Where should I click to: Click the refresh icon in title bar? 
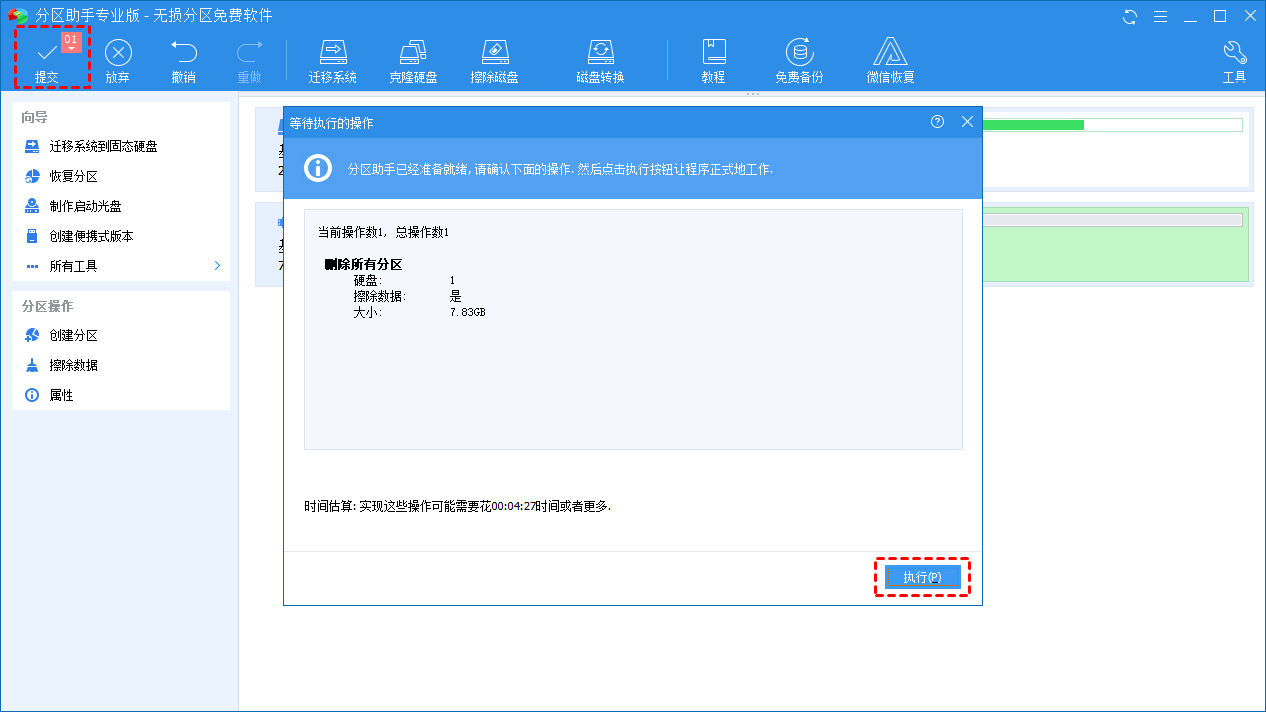[1130, 16]
